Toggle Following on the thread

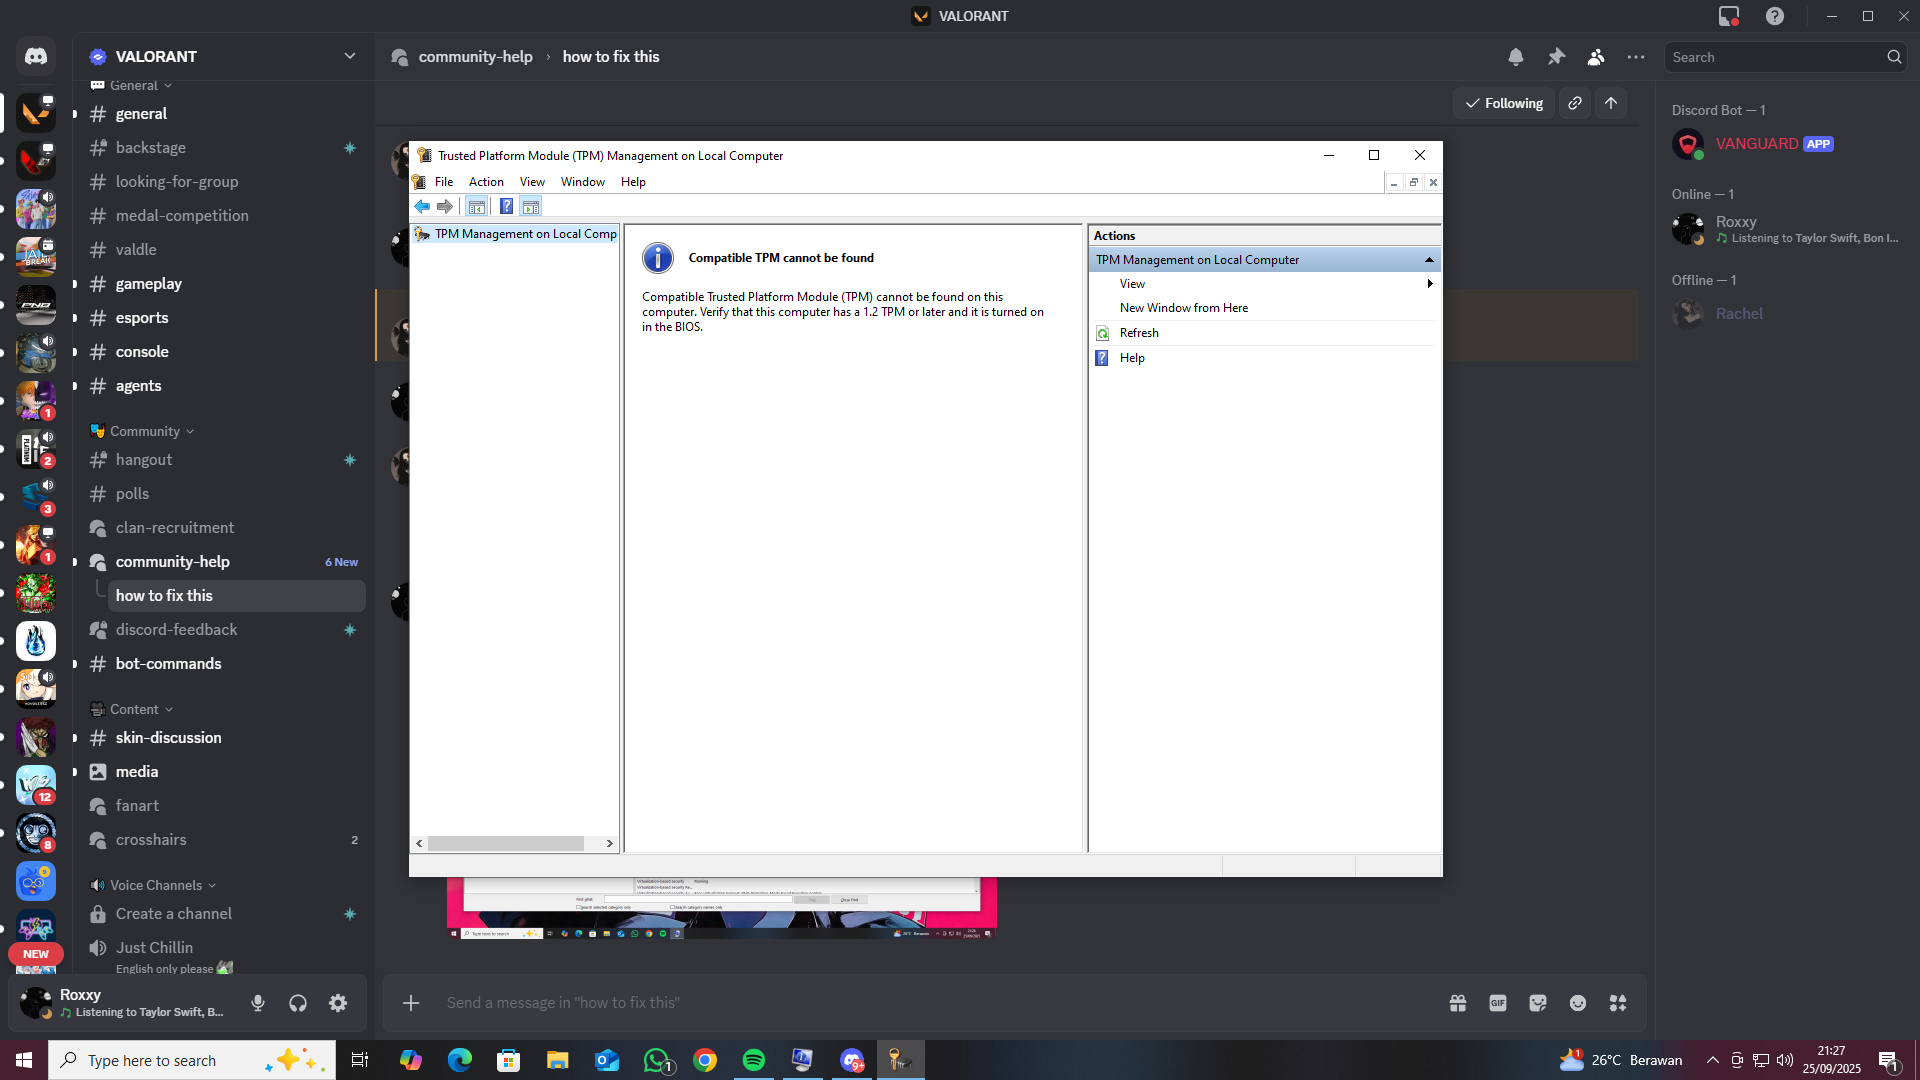point(1503,103)
